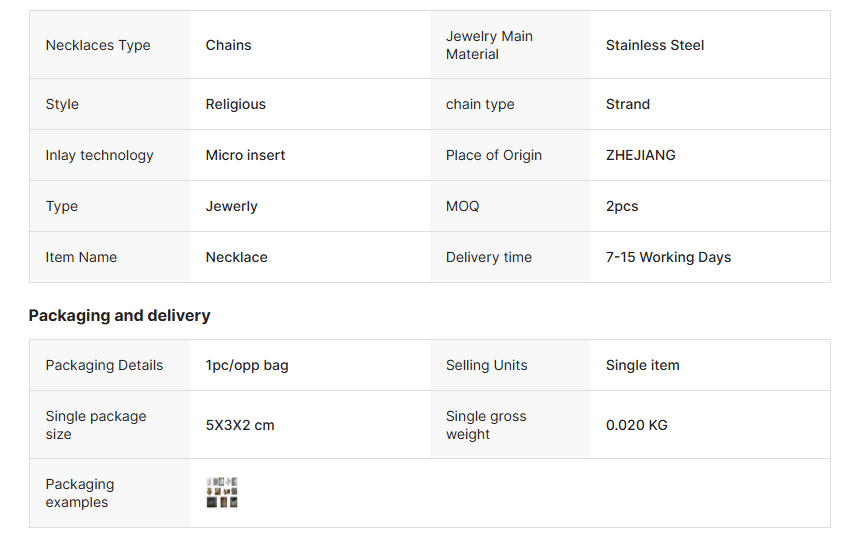Screen dimensions: 841x535
Task: Select the ZHEJIANG origin value
Action: pyautogui.click(x=640, y=155)
